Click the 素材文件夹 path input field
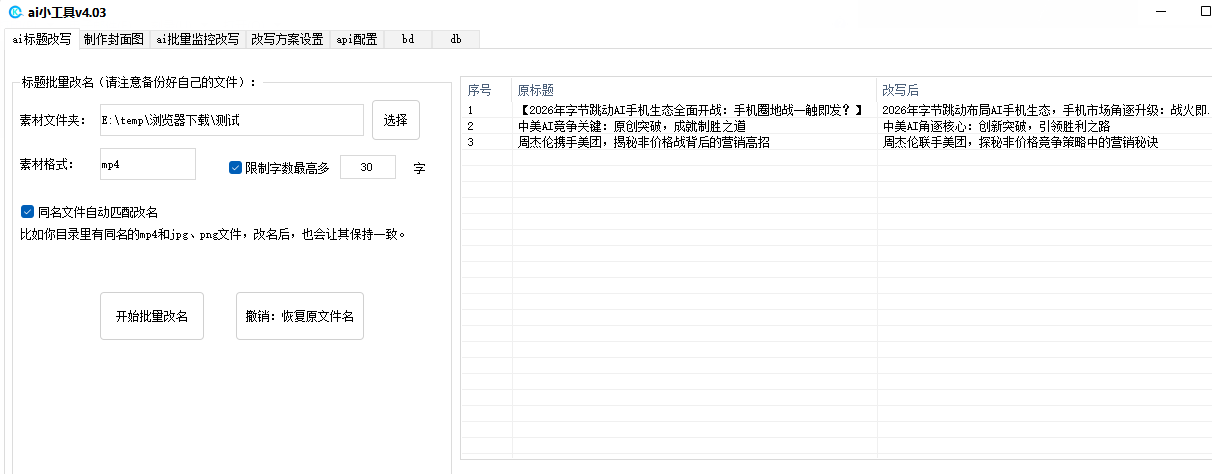Screen dimensions: 1212x474 point(231,120)
